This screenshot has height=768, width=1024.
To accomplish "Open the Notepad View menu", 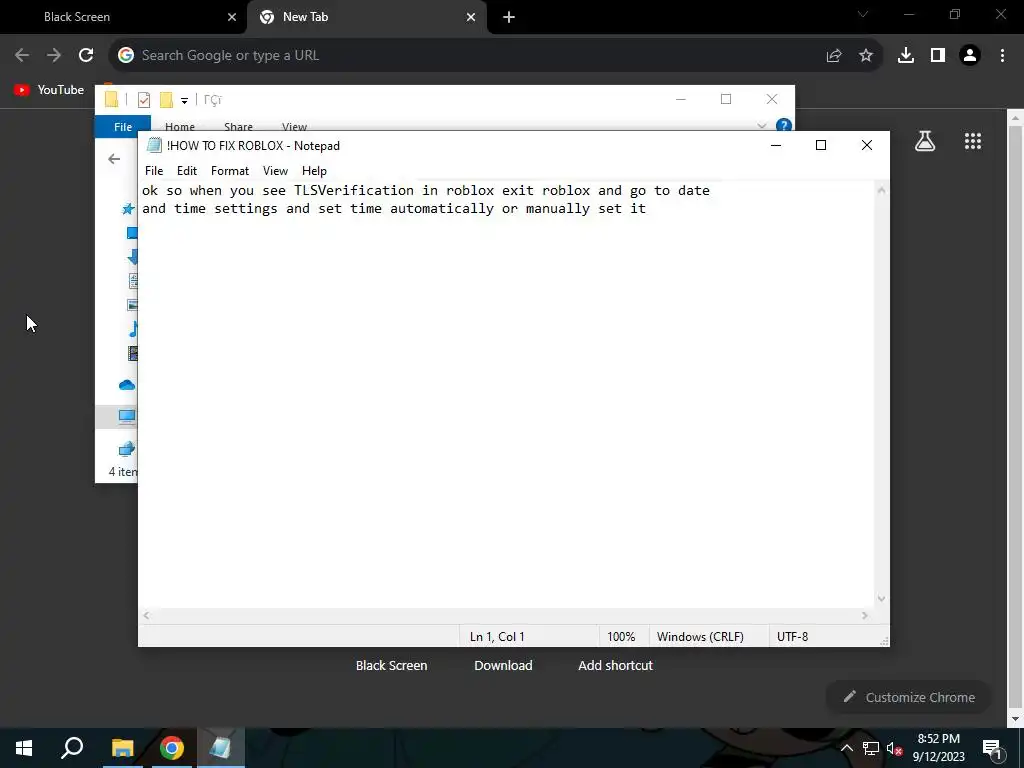I will (x=275, y=170).
